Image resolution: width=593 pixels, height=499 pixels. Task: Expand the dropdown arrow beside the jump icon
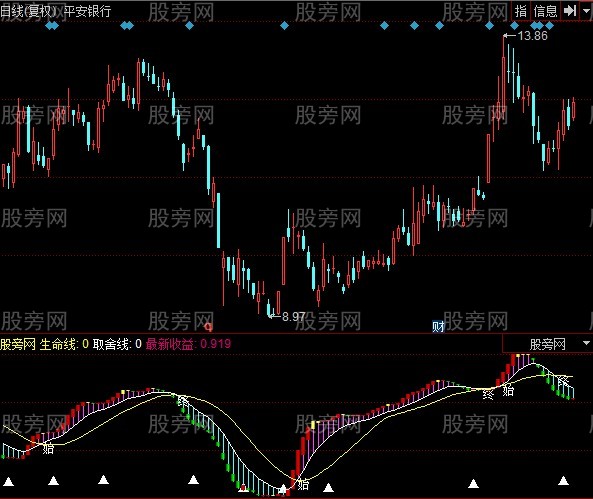click(x=586, y=11)
